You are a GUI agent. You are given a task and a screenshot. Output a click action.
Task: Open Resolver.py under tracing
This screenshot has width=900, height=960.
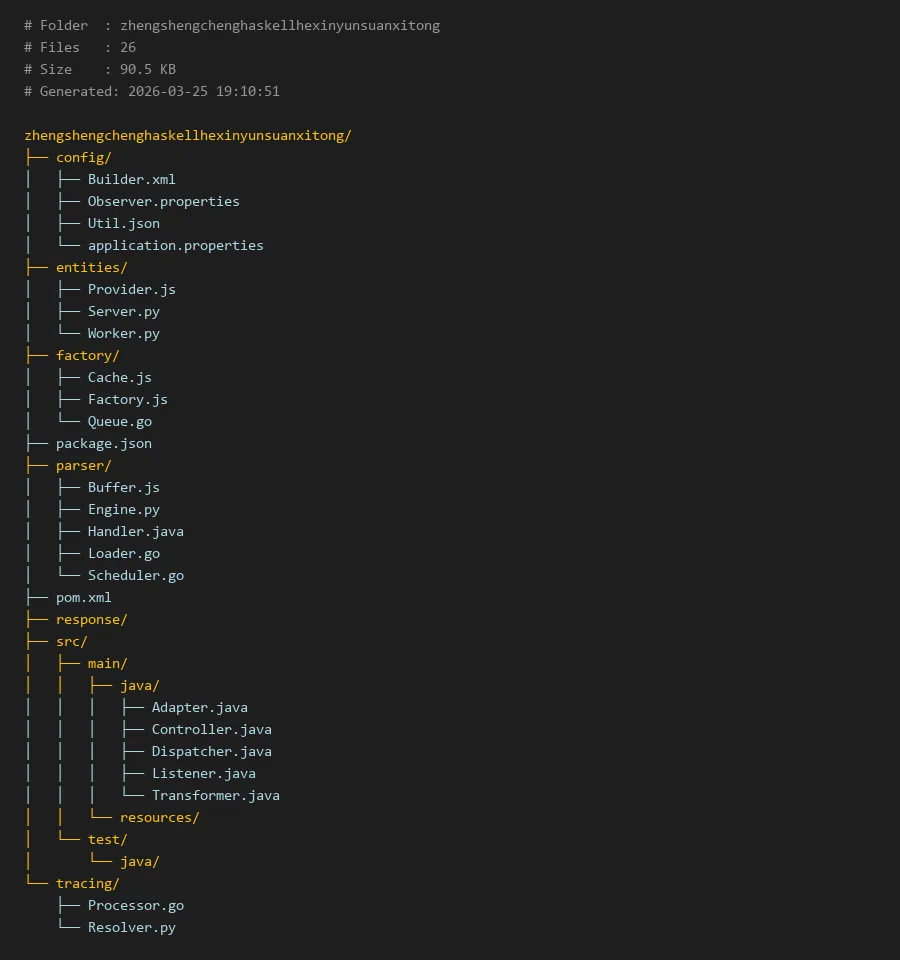coord(131,927)
